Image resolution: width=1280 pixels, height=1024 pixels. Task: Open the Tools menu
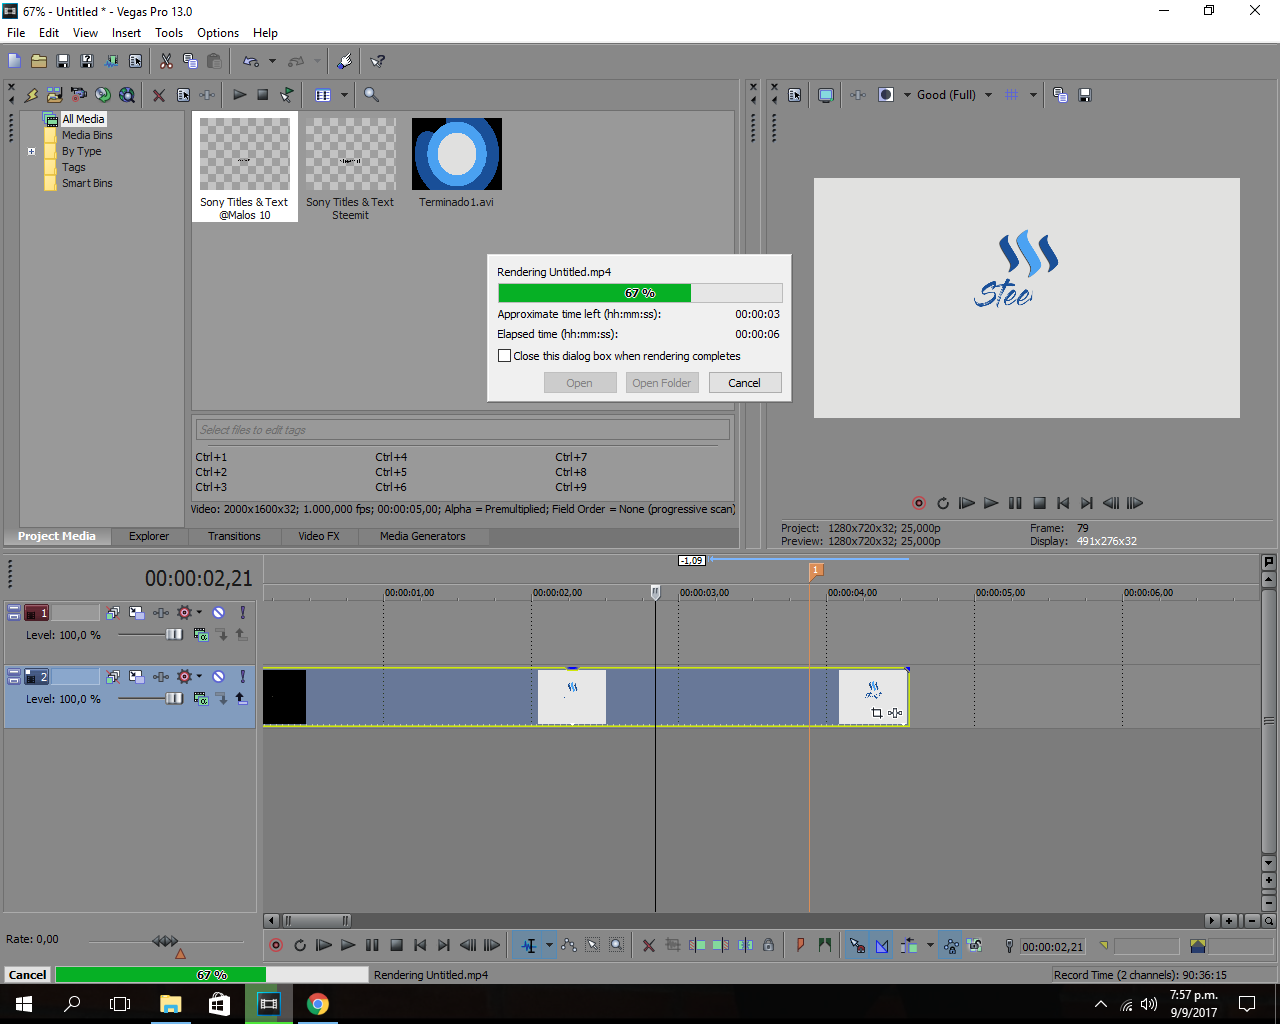pyautogui.click(x=169, y=33)
